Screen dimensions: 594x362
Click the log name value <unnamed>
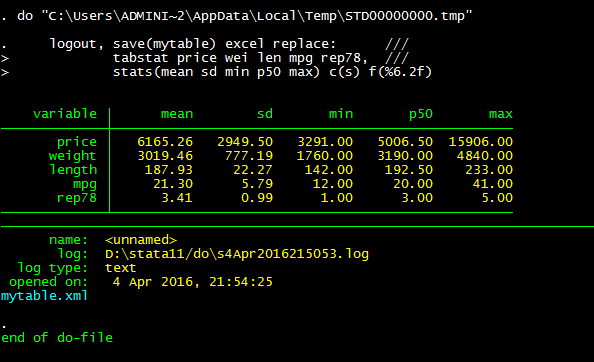coord(141,240)
